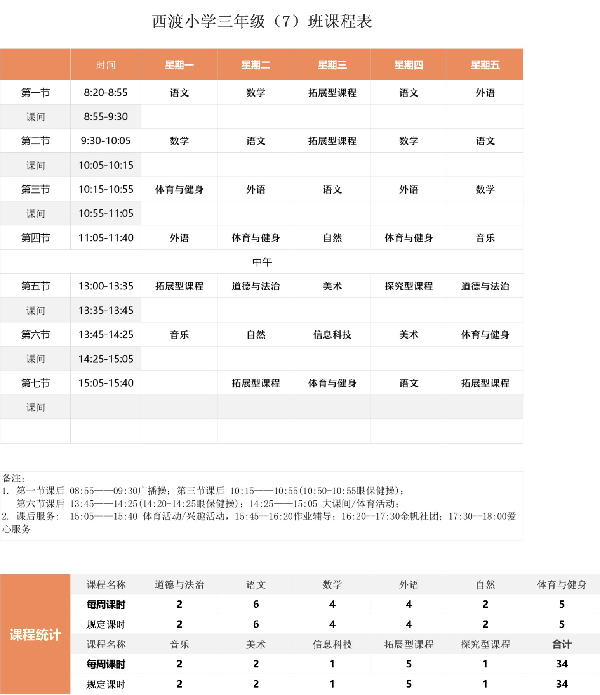
Task: Select the time cell 13:35-13:45
Action: (106, 310)
